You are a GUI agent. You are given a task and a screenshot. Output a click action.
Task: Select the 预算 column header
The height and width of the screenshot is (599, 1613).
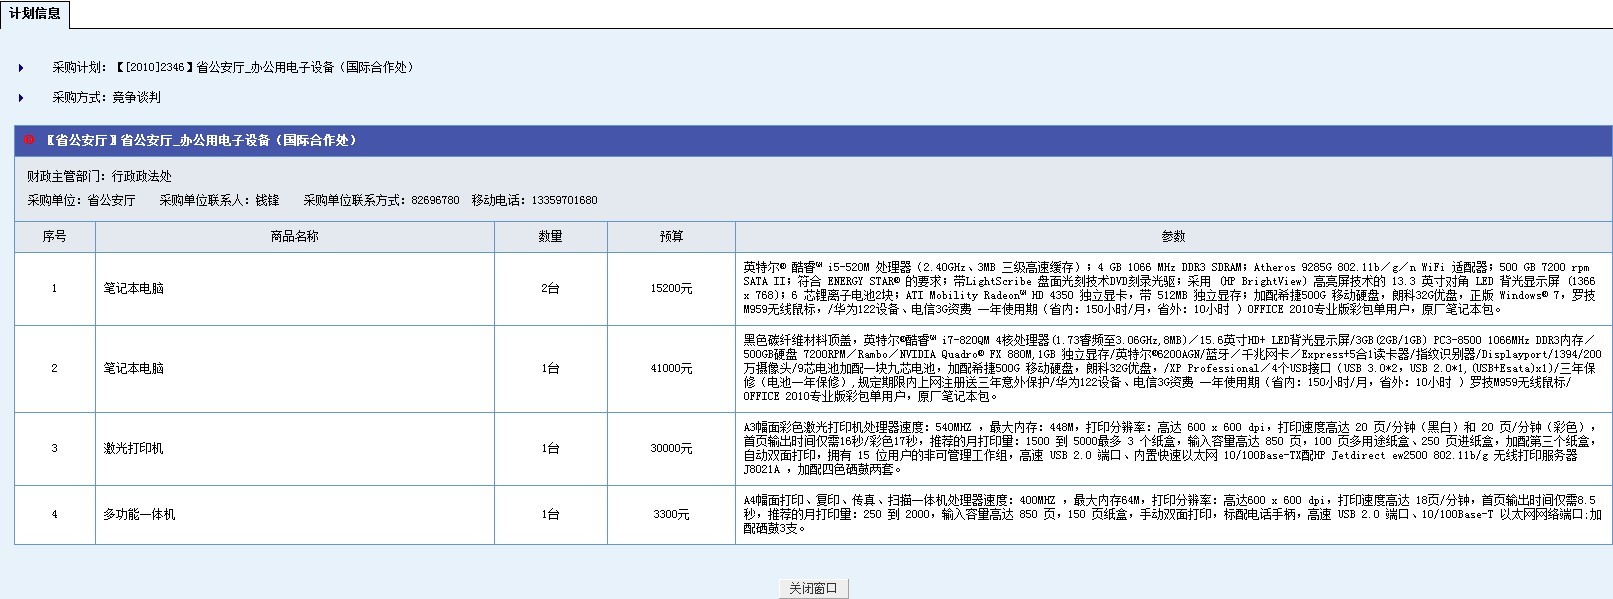(671, 237)
